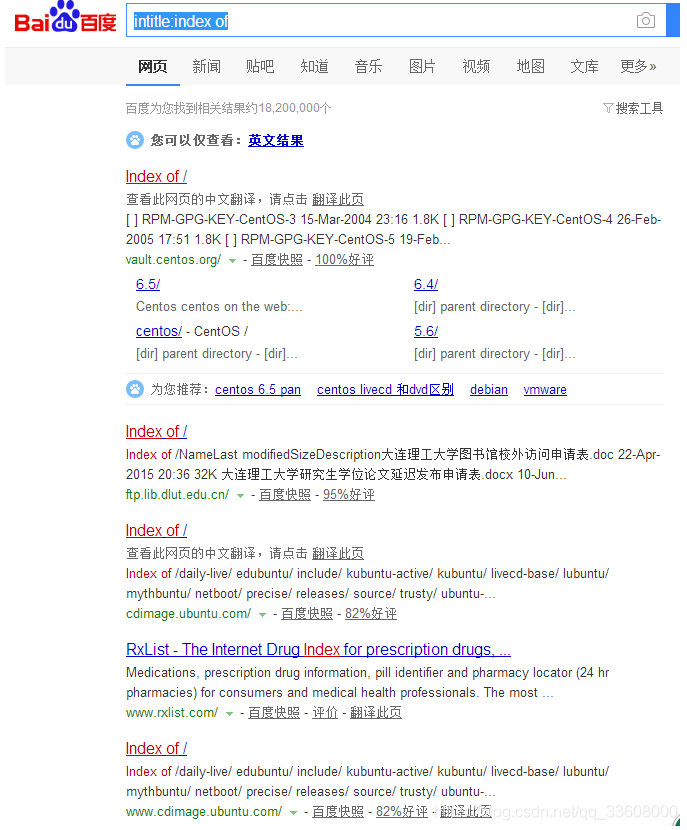Screen dimensions: 687x830
Task: Click paw icon beside 为您推荐
Action: point(135,389)
